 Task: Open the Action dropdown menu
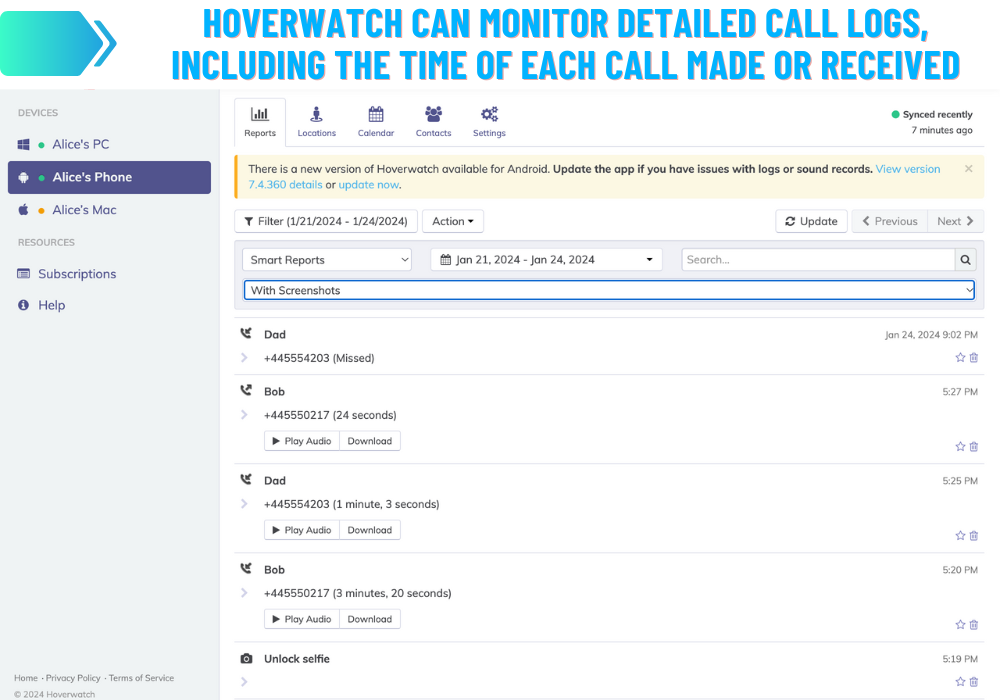pyautogui.click(x=452, y=221)
